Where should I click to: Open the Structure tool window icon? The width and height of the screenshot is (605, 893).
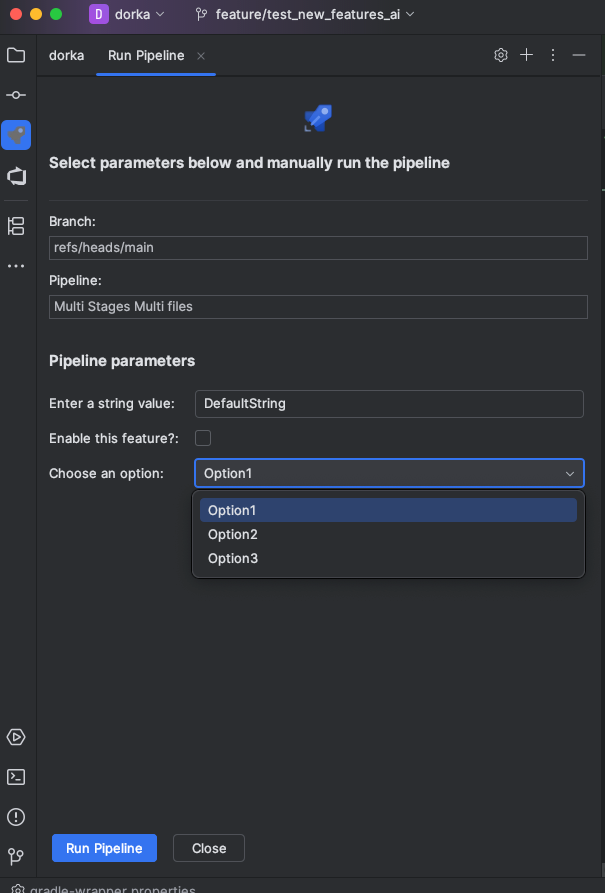coord(16,226)
